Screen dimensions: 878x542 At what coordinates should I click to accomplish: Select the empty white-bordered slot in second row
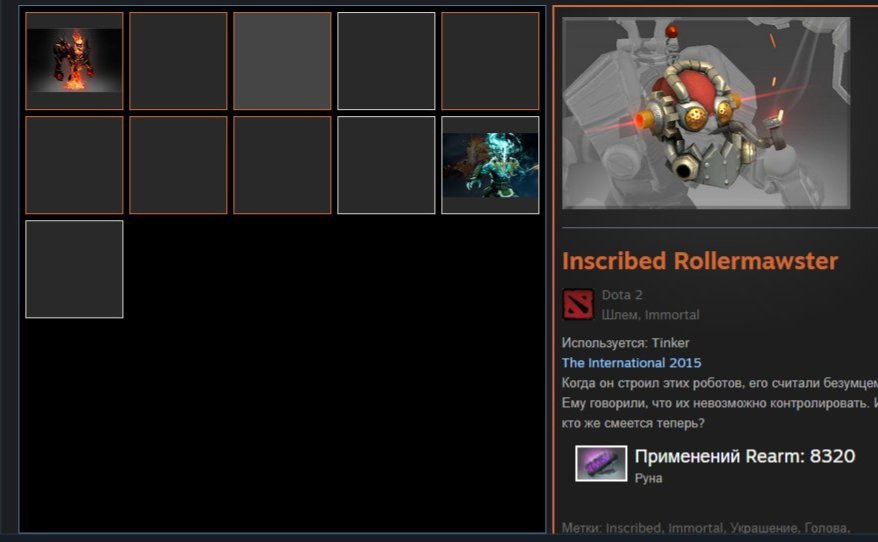(386, 165)
